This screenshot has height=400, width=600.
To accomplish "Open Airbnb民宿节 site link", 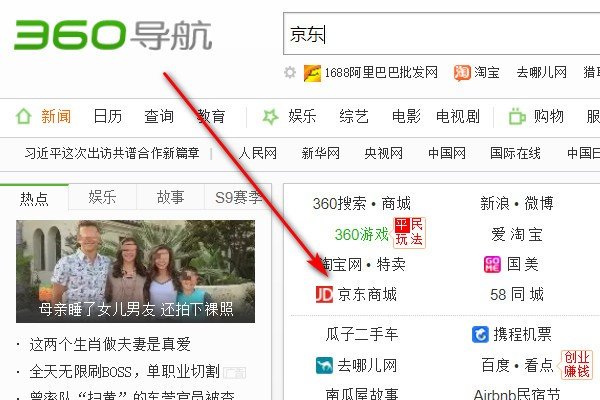I will (517, 394).
